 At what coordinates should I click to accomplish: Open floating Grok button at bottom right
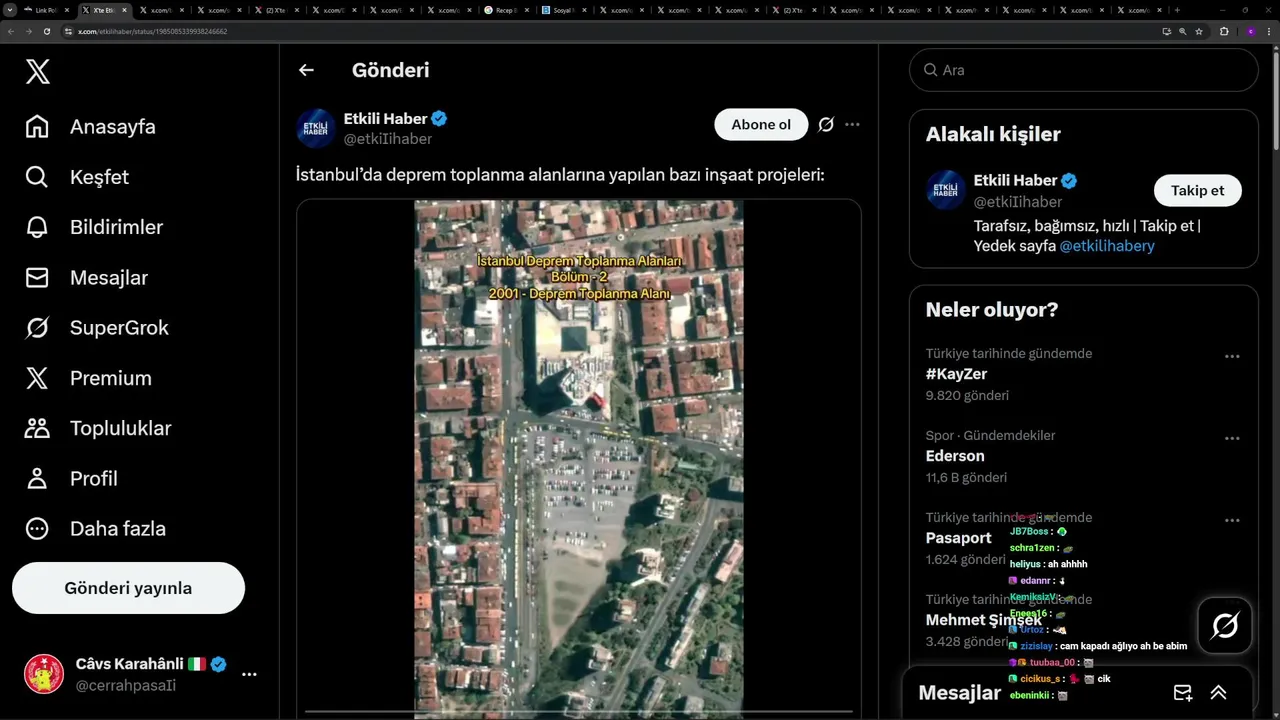(x=1225, y=626)
